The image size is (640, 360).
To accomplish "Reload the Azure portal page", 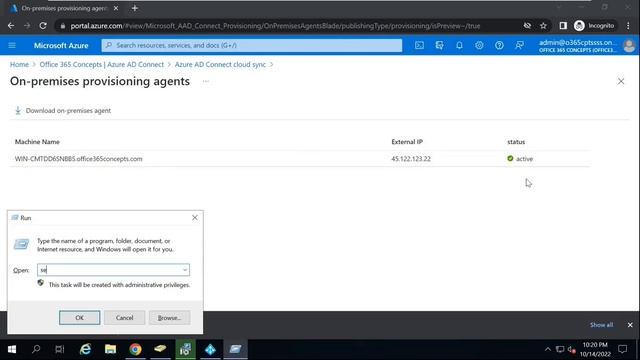I will (x=43, y=26).
